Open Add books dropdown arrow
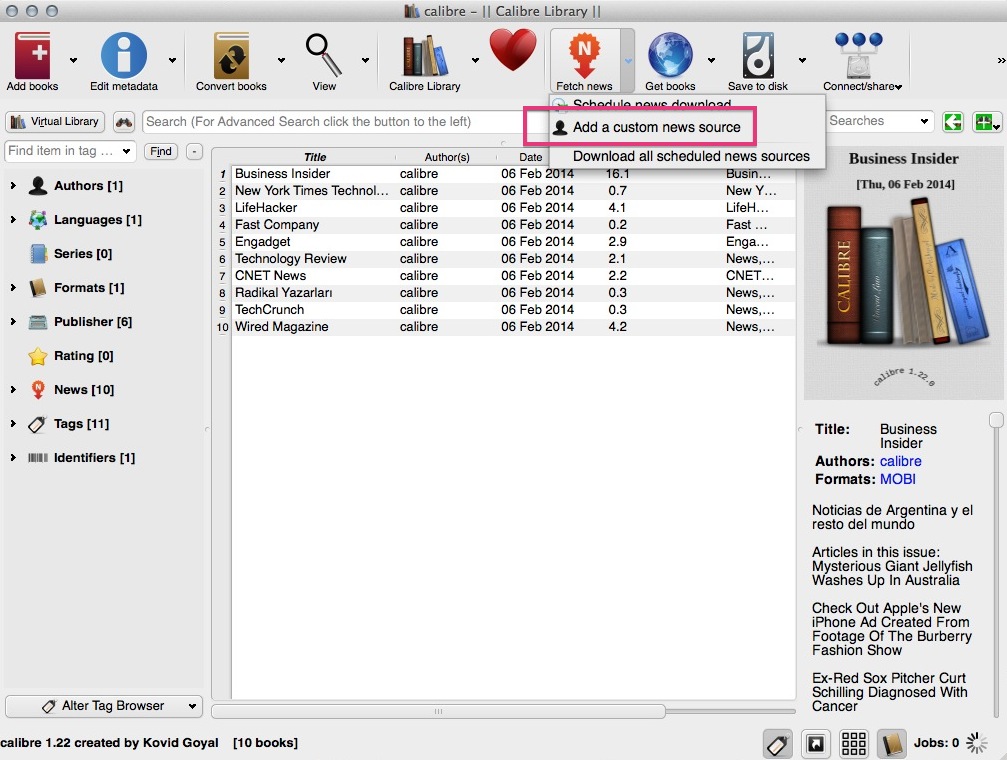 [73, 60]
